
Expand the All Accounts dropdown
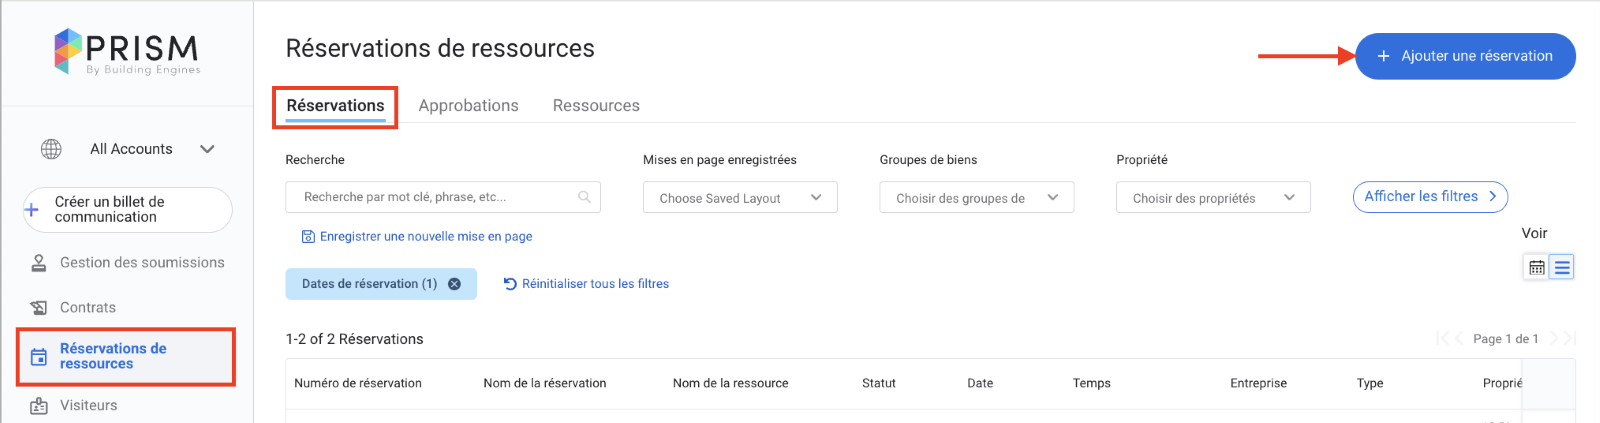click(x=207, y=149)
